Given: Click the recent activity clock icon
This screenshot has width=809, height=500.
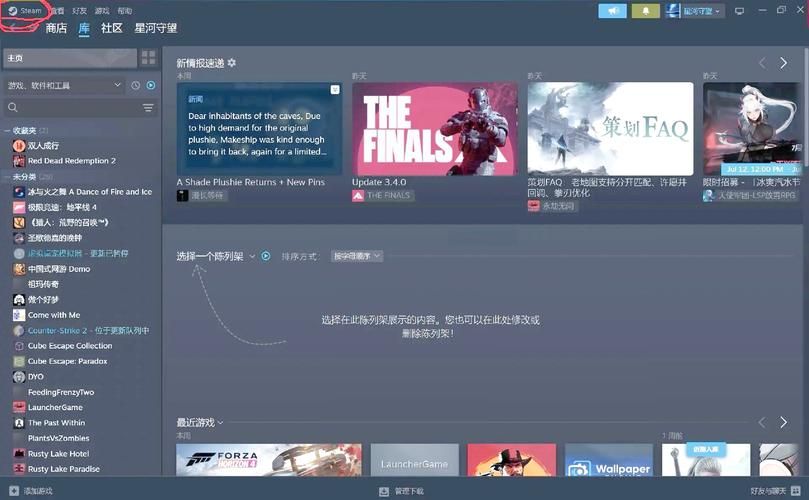Looking at the screenshot, I should click(136, 86).
